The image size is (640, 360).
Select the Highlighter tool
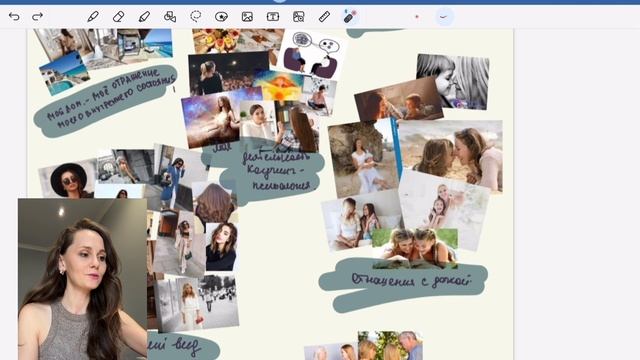click(144, 17)
